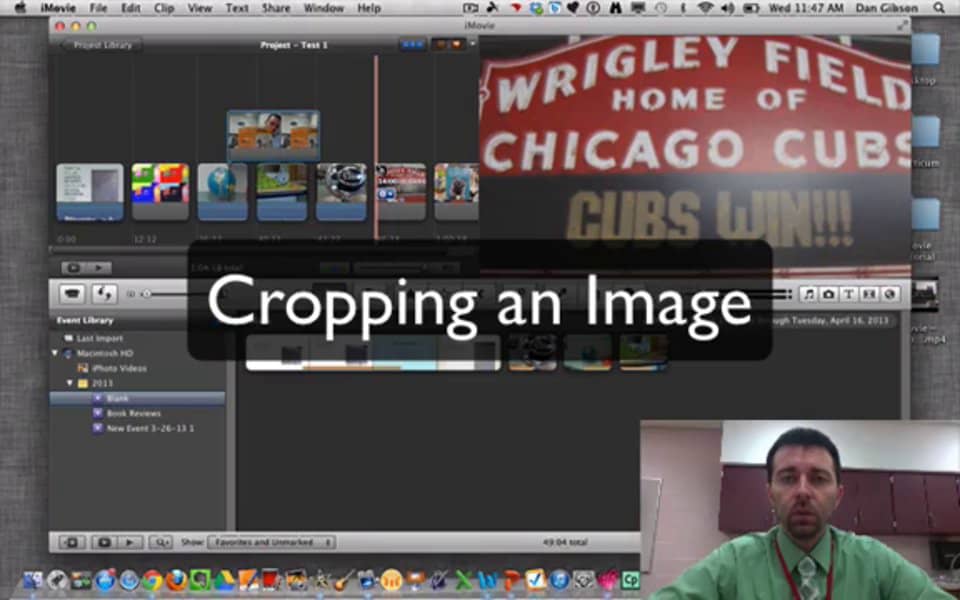Open Microsoft Excel from the Dock

pyautogui.click(x=464, y=579)
